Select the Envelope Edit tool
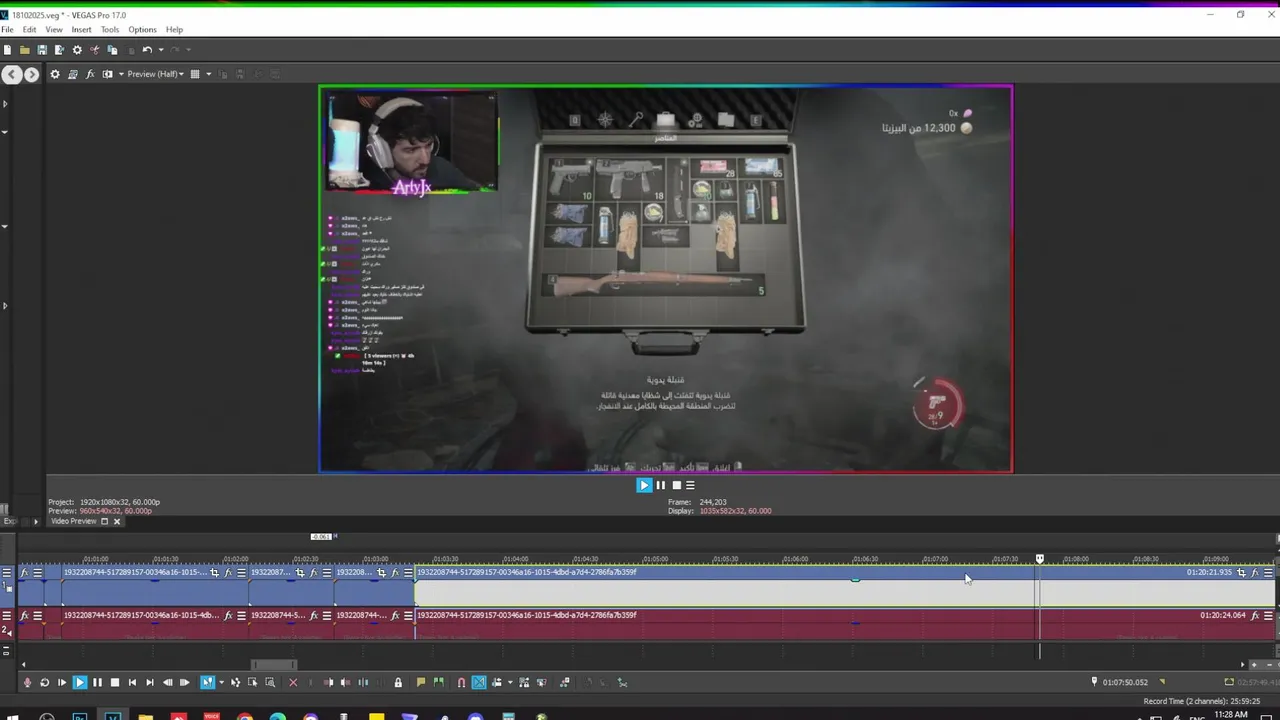1280x720 pixels. pos(235,682)
